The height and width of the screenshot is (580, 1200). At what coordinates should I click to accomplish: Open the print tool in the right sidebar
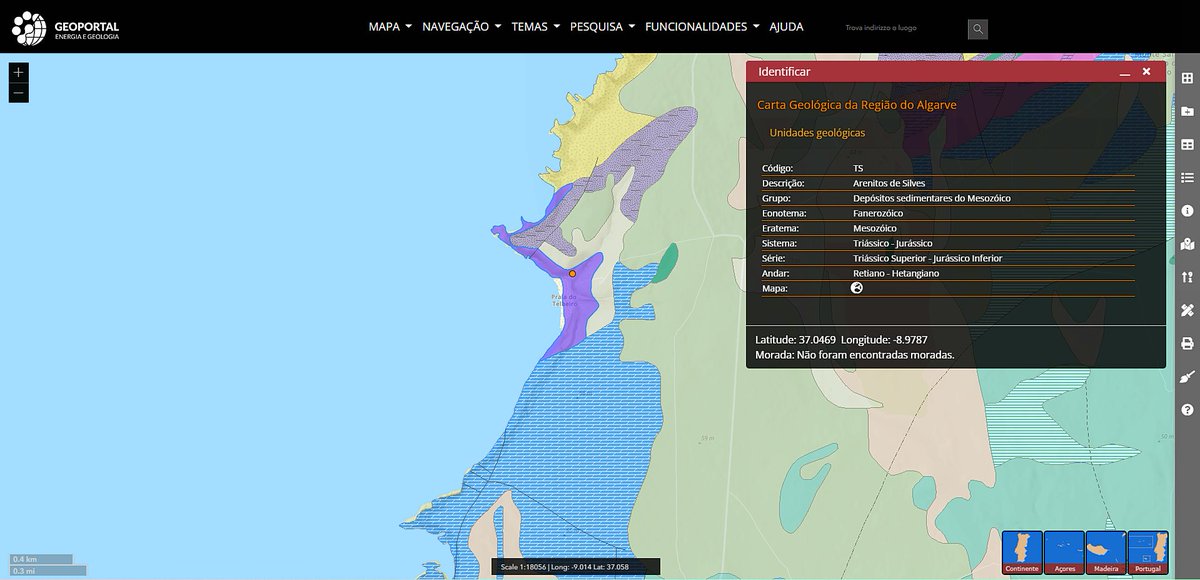coord(1185,343)
